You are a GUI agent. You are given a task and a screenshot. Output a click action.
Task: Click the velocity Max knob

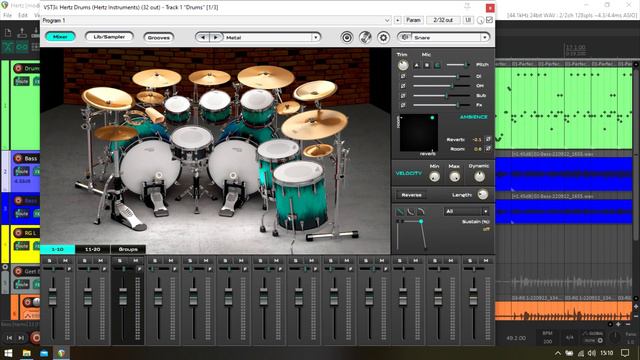coord(454,176)
